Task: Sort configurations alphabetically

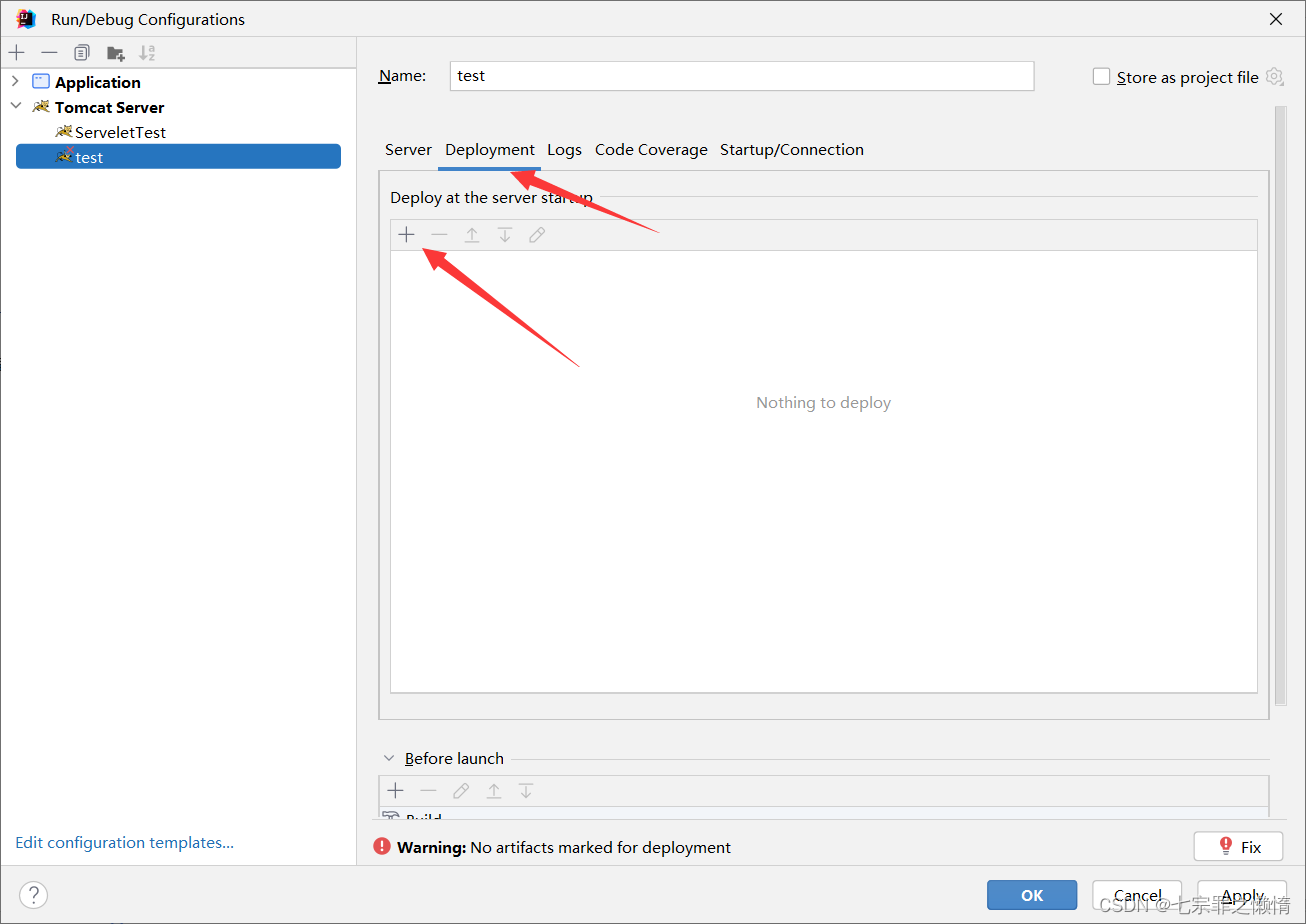Action: (147, 53)
